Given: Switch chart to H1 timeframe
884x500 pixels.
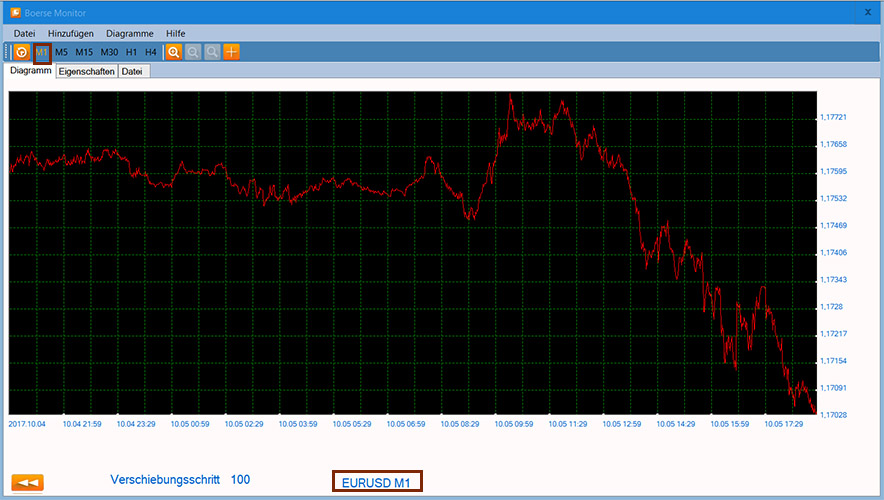Looking at the screenshot, I should [x=132, y=52].
